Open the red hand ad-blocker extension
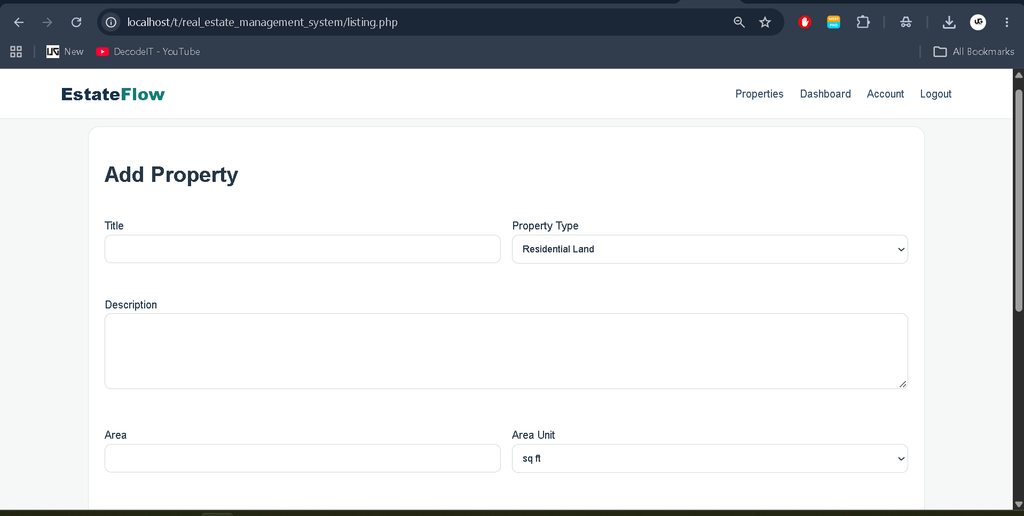The width and height of the screenshot is (1024, 516). [805, 22]
